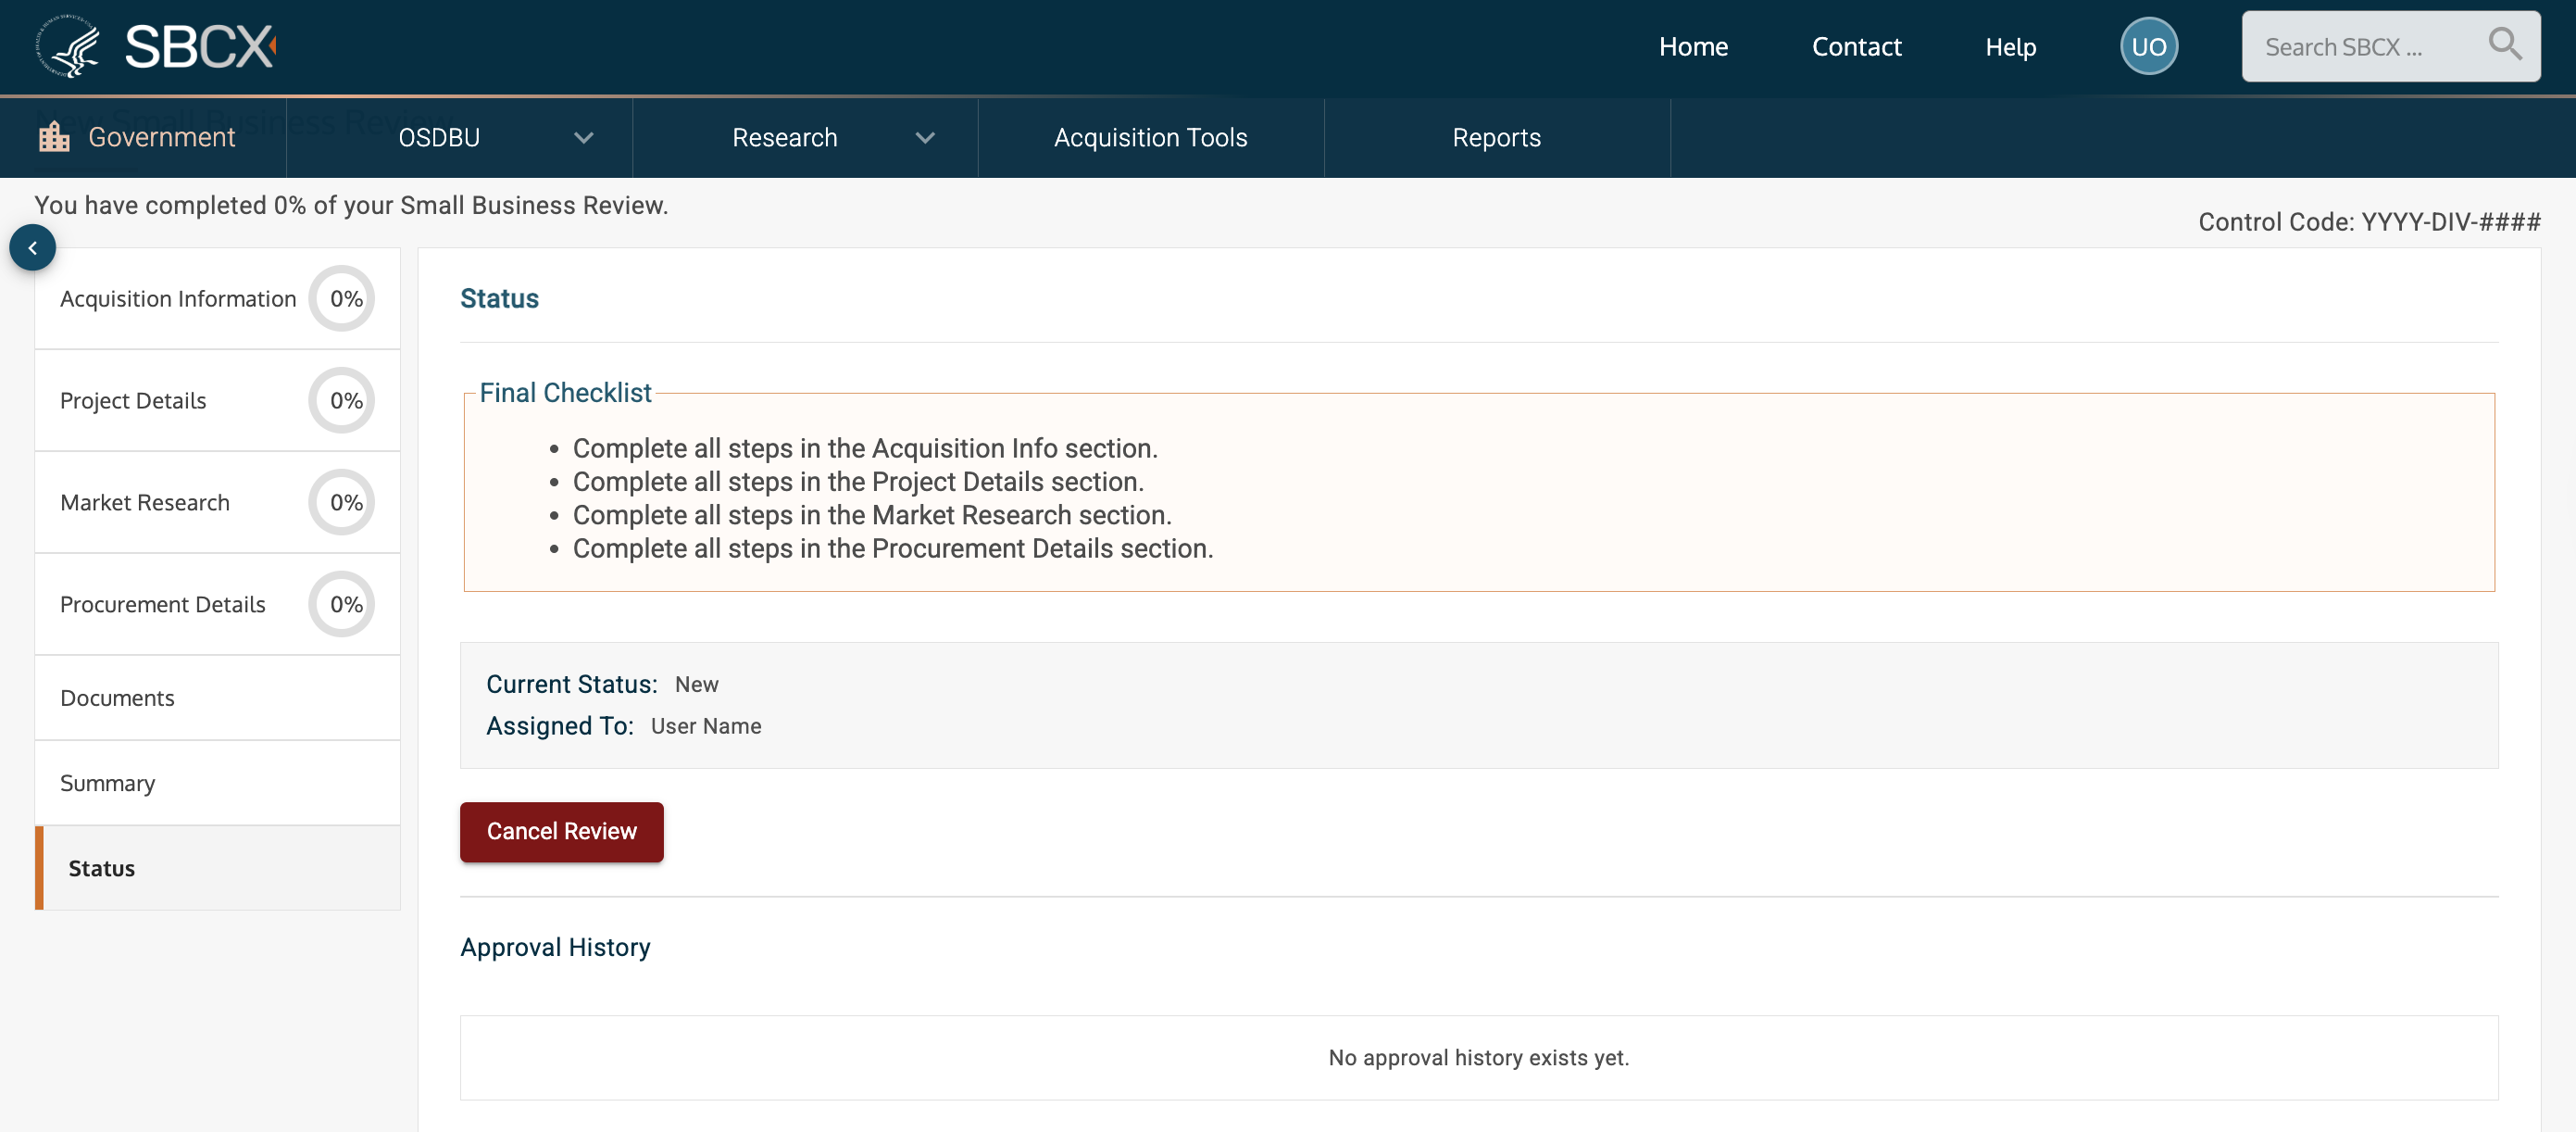Click Procurement Details 0% progress indicator
Screen dimensions: 2576x1132
point(343,605)
